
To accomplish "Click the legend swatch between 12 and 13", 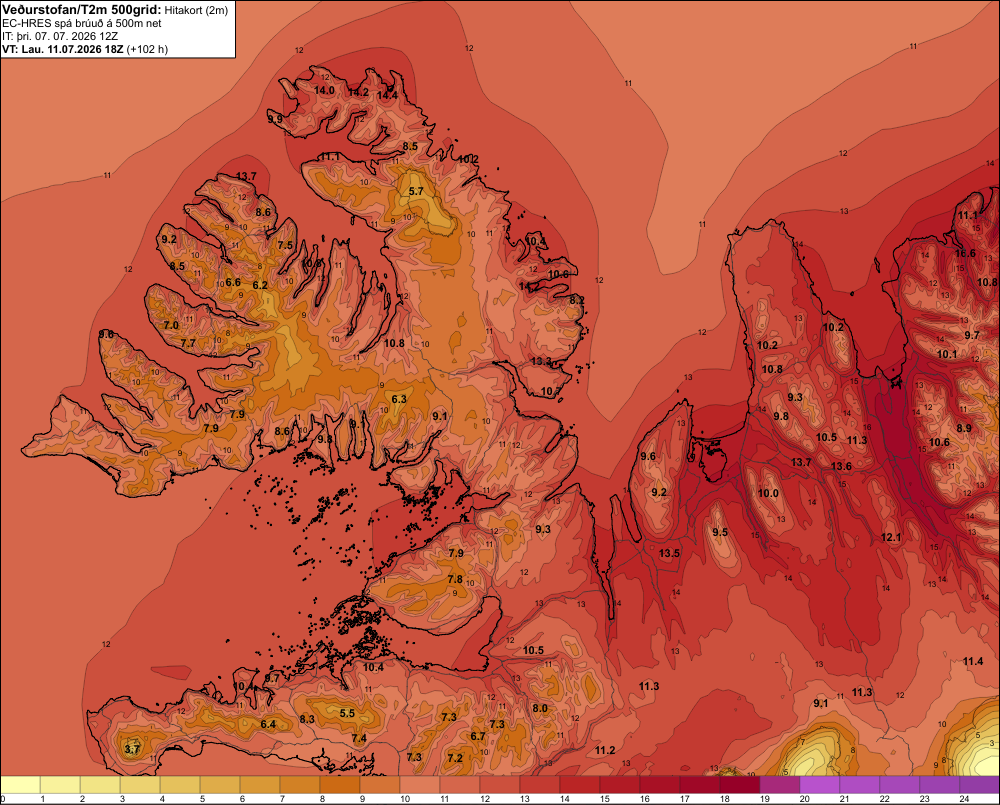I will point(499,785).
